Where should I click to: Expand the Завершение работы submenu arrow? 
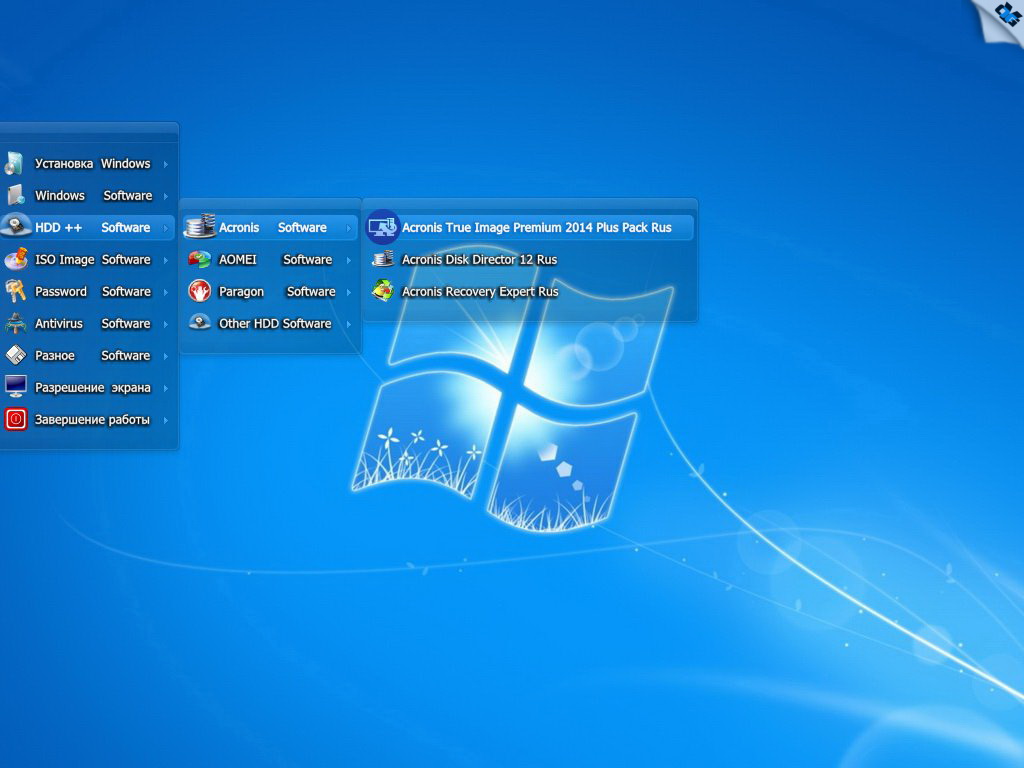(166, 420)
